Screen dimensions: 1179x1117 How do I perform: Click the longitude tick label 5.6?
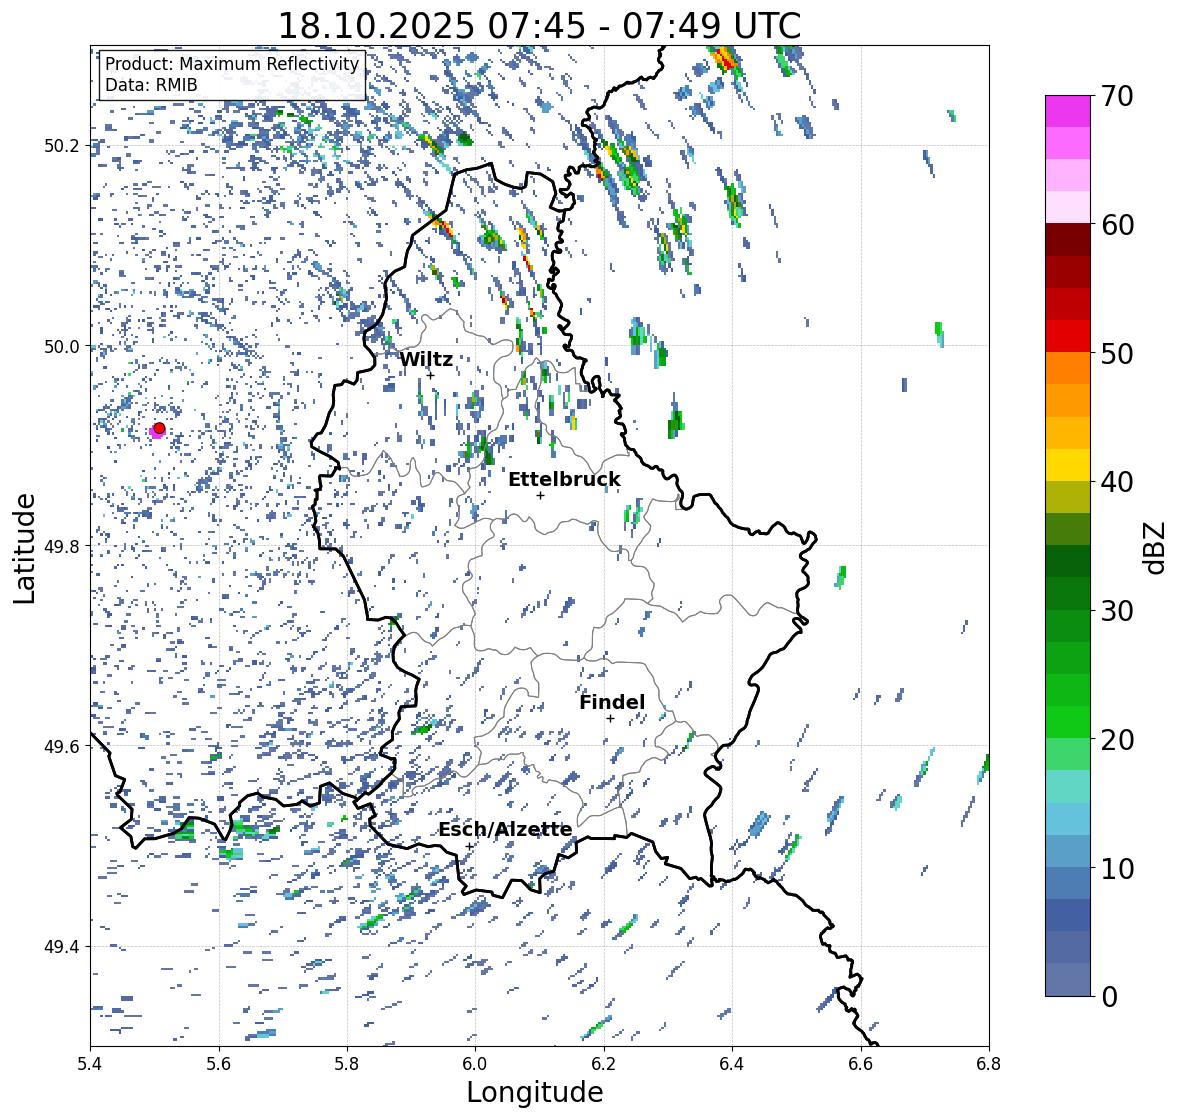219,1064
